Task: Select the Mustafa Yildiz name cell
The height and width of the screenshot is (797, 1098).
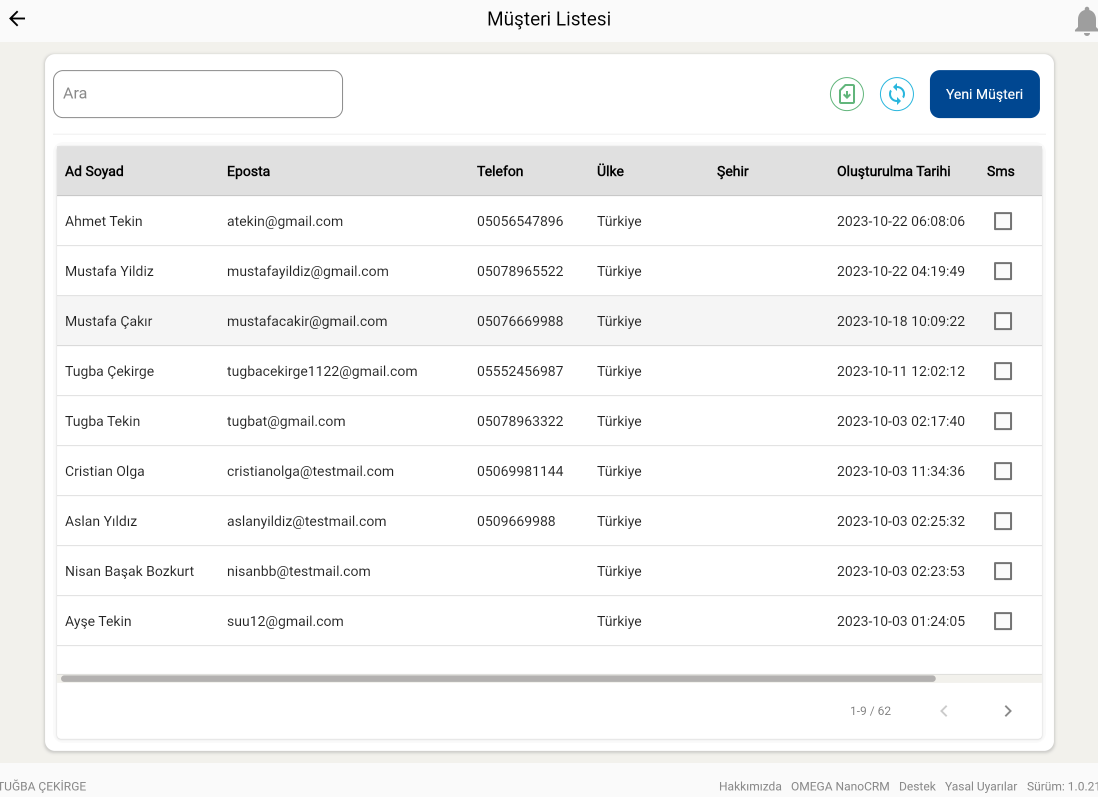Action: coord(109,271)
